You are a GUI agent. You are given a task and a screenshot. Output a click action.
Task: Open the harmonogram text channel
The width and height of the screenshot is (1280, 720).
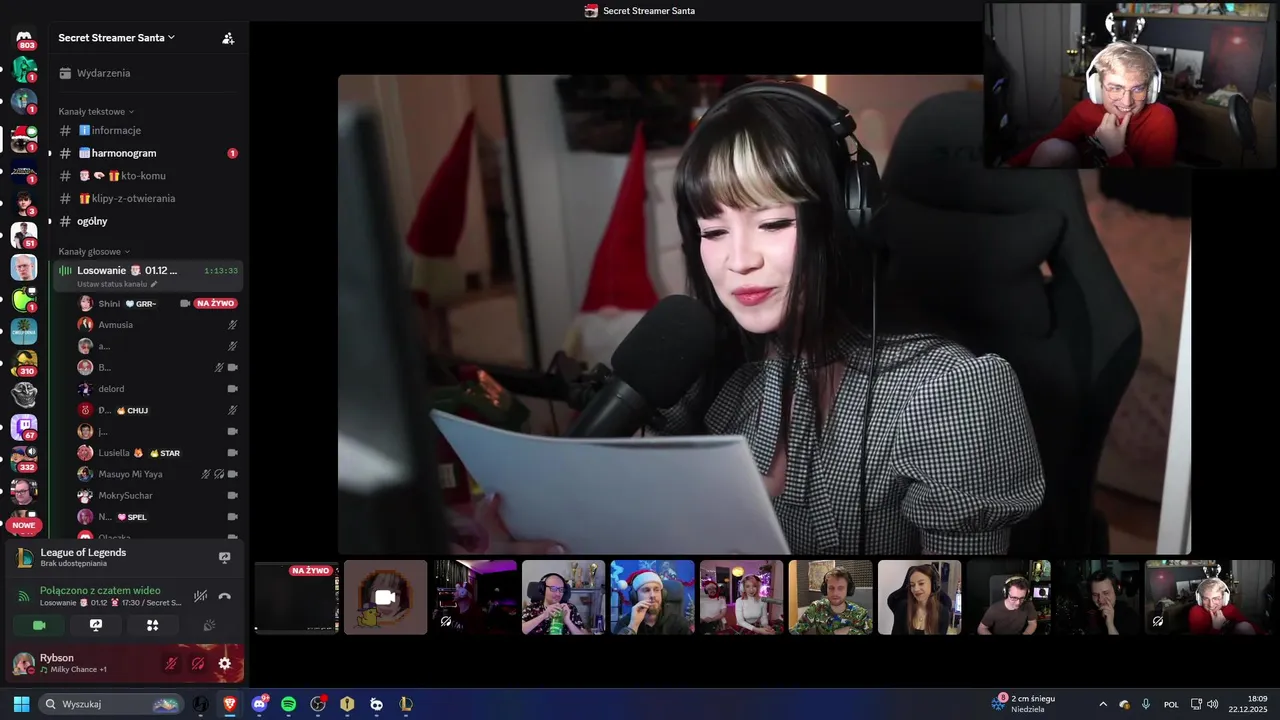[x=146, y=153]
